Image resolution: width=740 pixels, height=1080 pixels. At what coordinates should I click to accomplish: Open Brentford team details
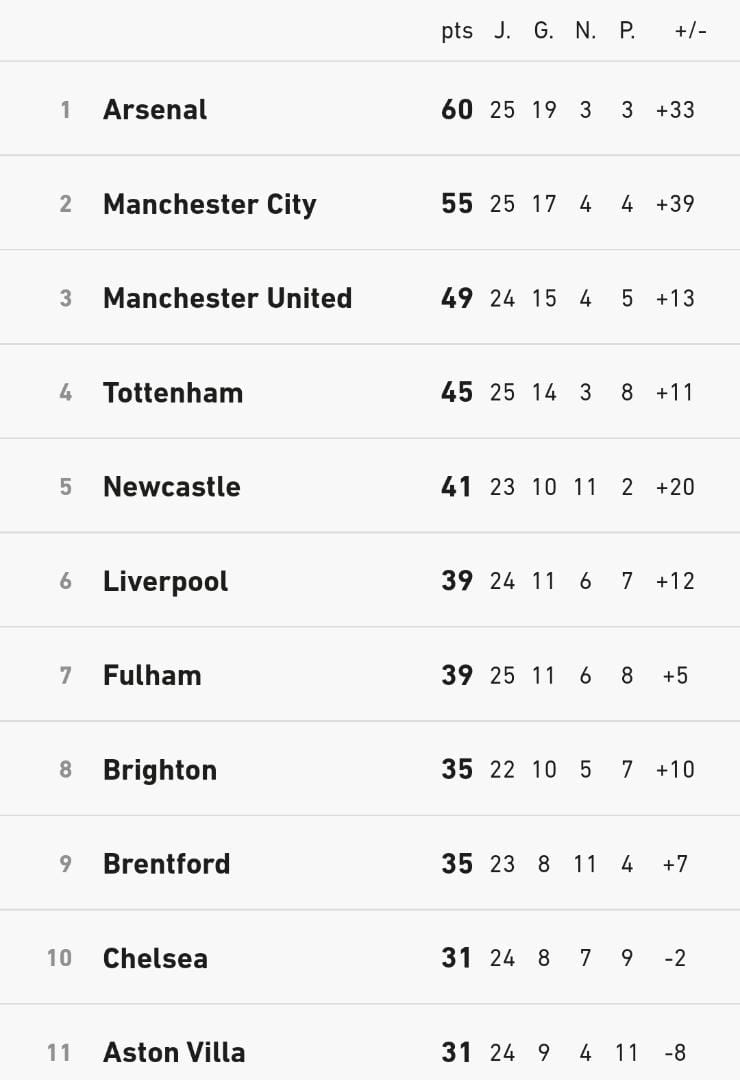[166, 864]
